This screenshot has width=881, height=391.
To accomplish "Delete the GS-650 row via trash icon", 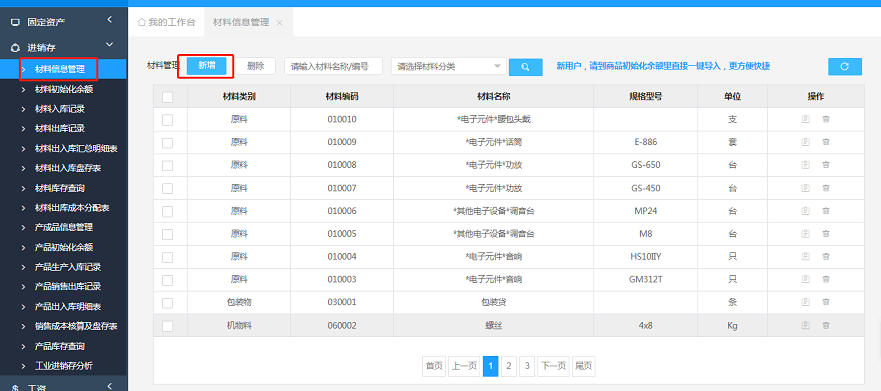I will click(x=825, y=165).
